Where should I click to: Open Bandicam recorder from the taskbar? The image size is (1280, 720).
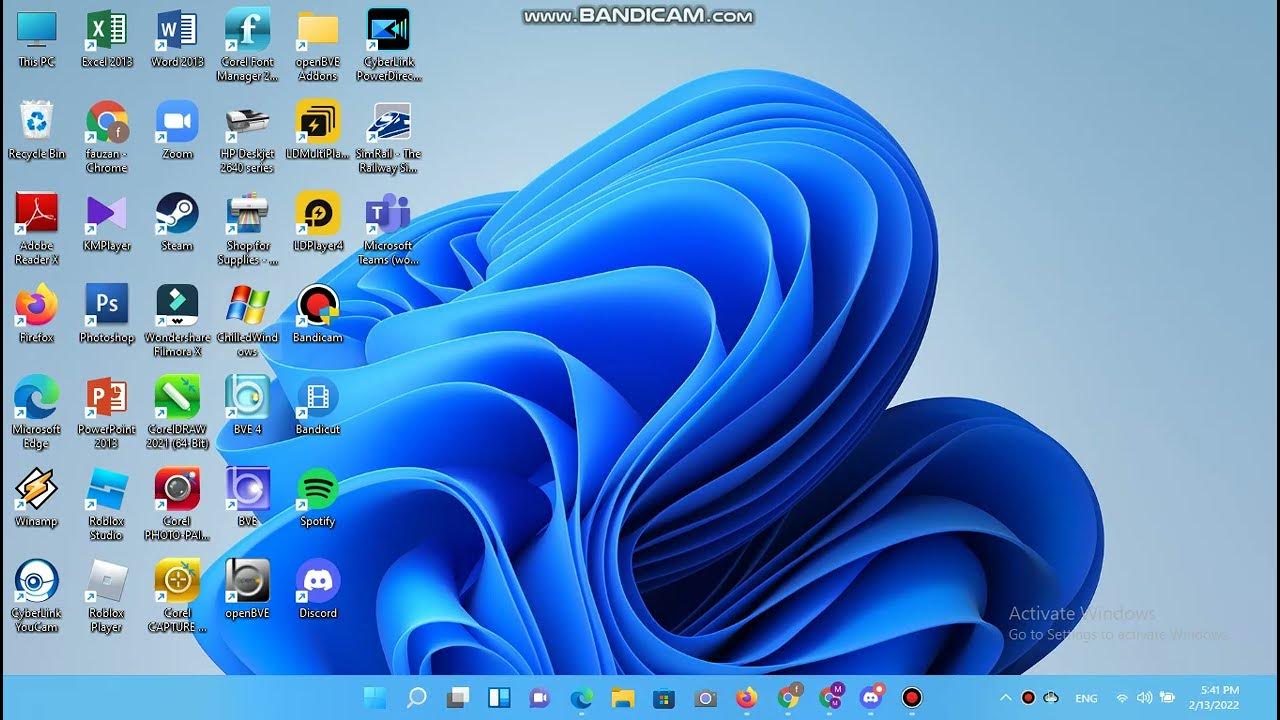tap(912, 697)
